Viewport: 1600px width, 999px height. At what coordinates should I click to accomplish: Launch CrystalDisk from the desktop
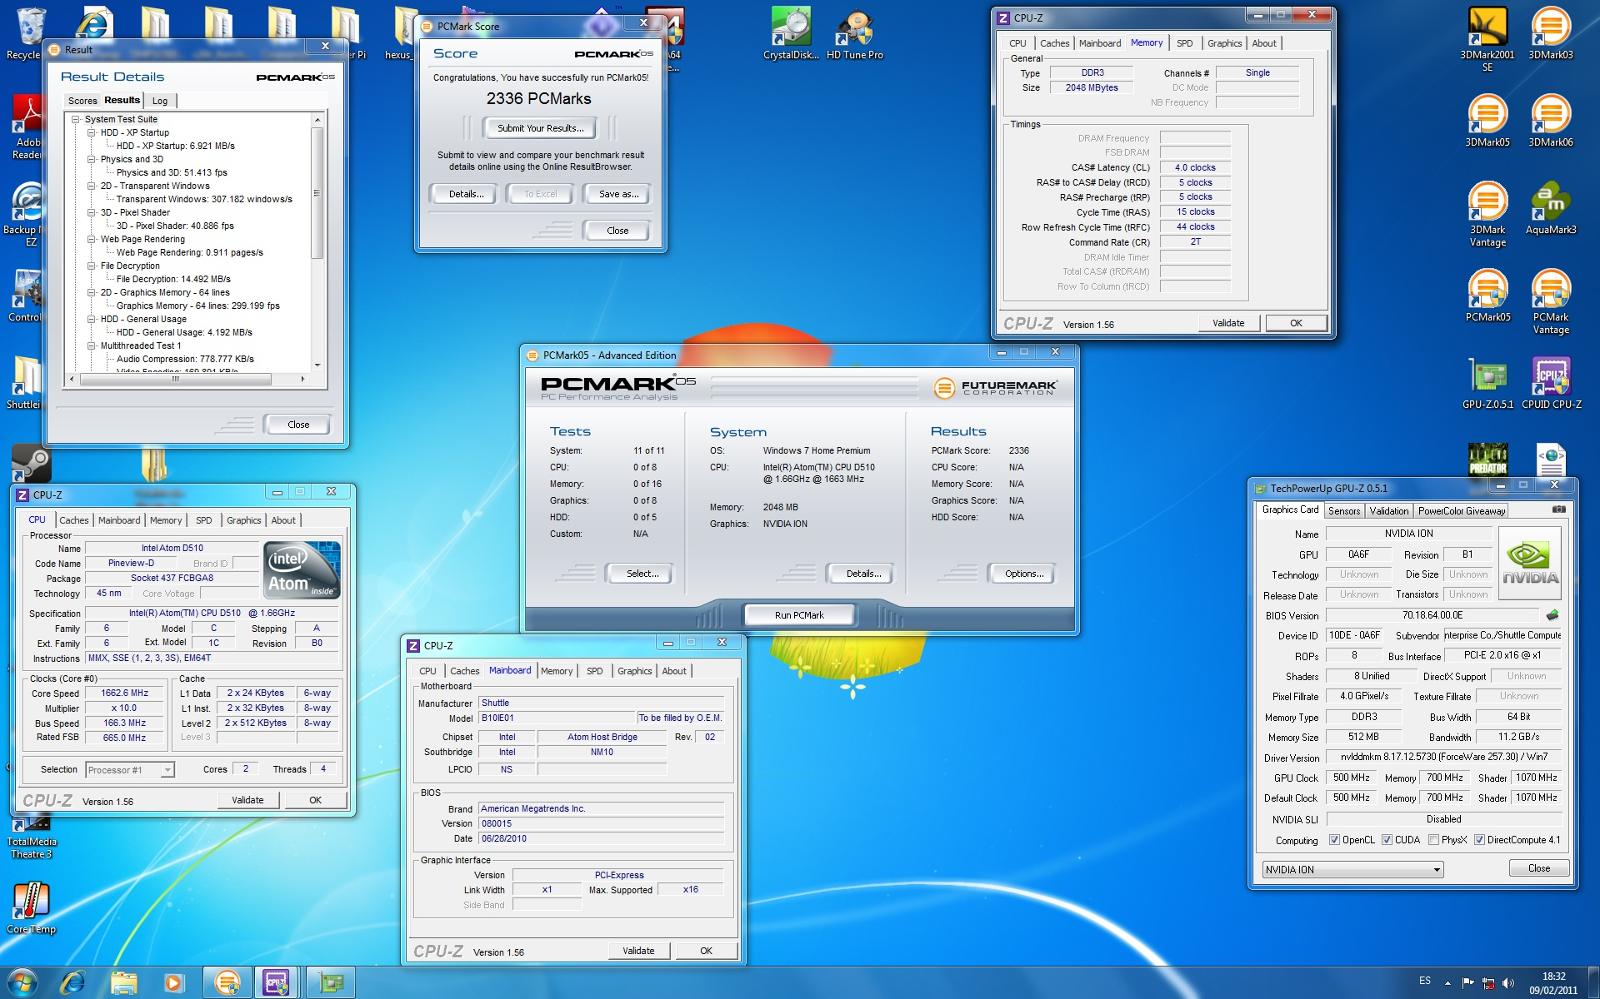point(790,32)
